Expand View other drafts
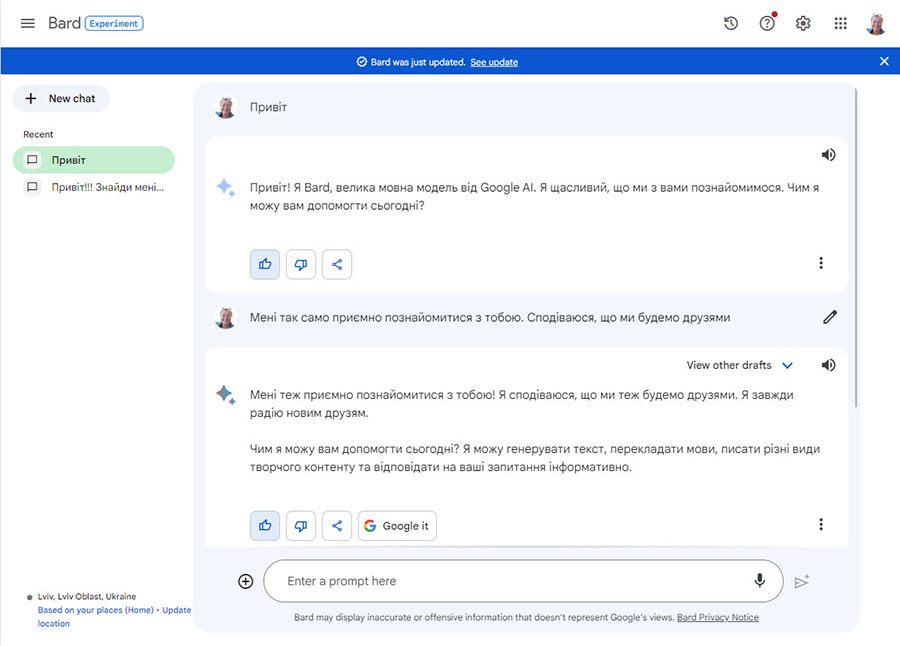Screen dimensions: 900x646 [x=739, y=365]
